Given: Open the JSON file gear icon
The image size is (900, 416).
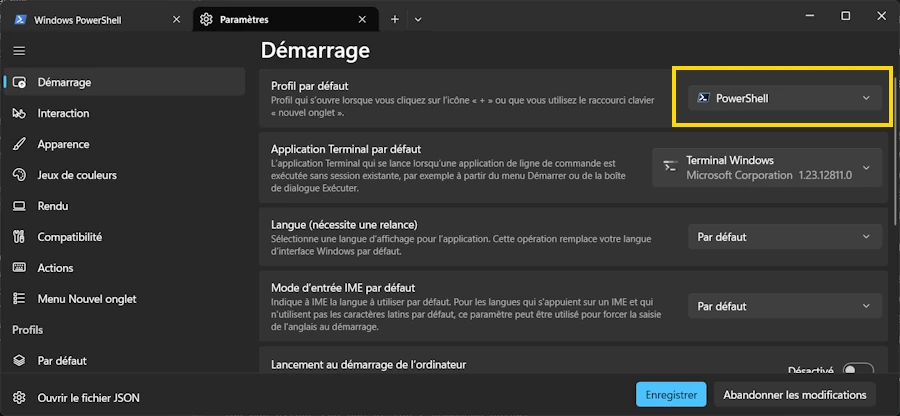Looking at the screenshot, I should [x=19, y=397].
